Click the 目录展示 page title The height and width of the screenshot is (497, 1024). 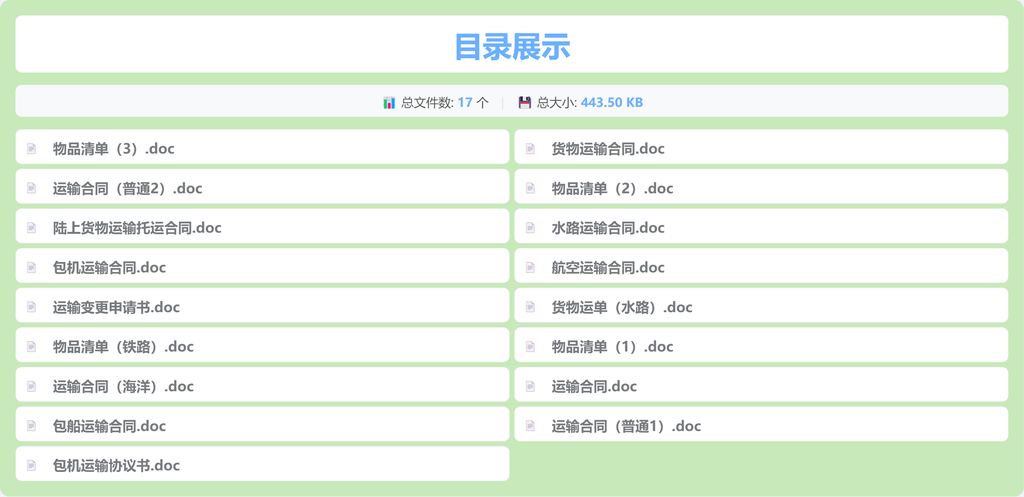click(512, 46)
